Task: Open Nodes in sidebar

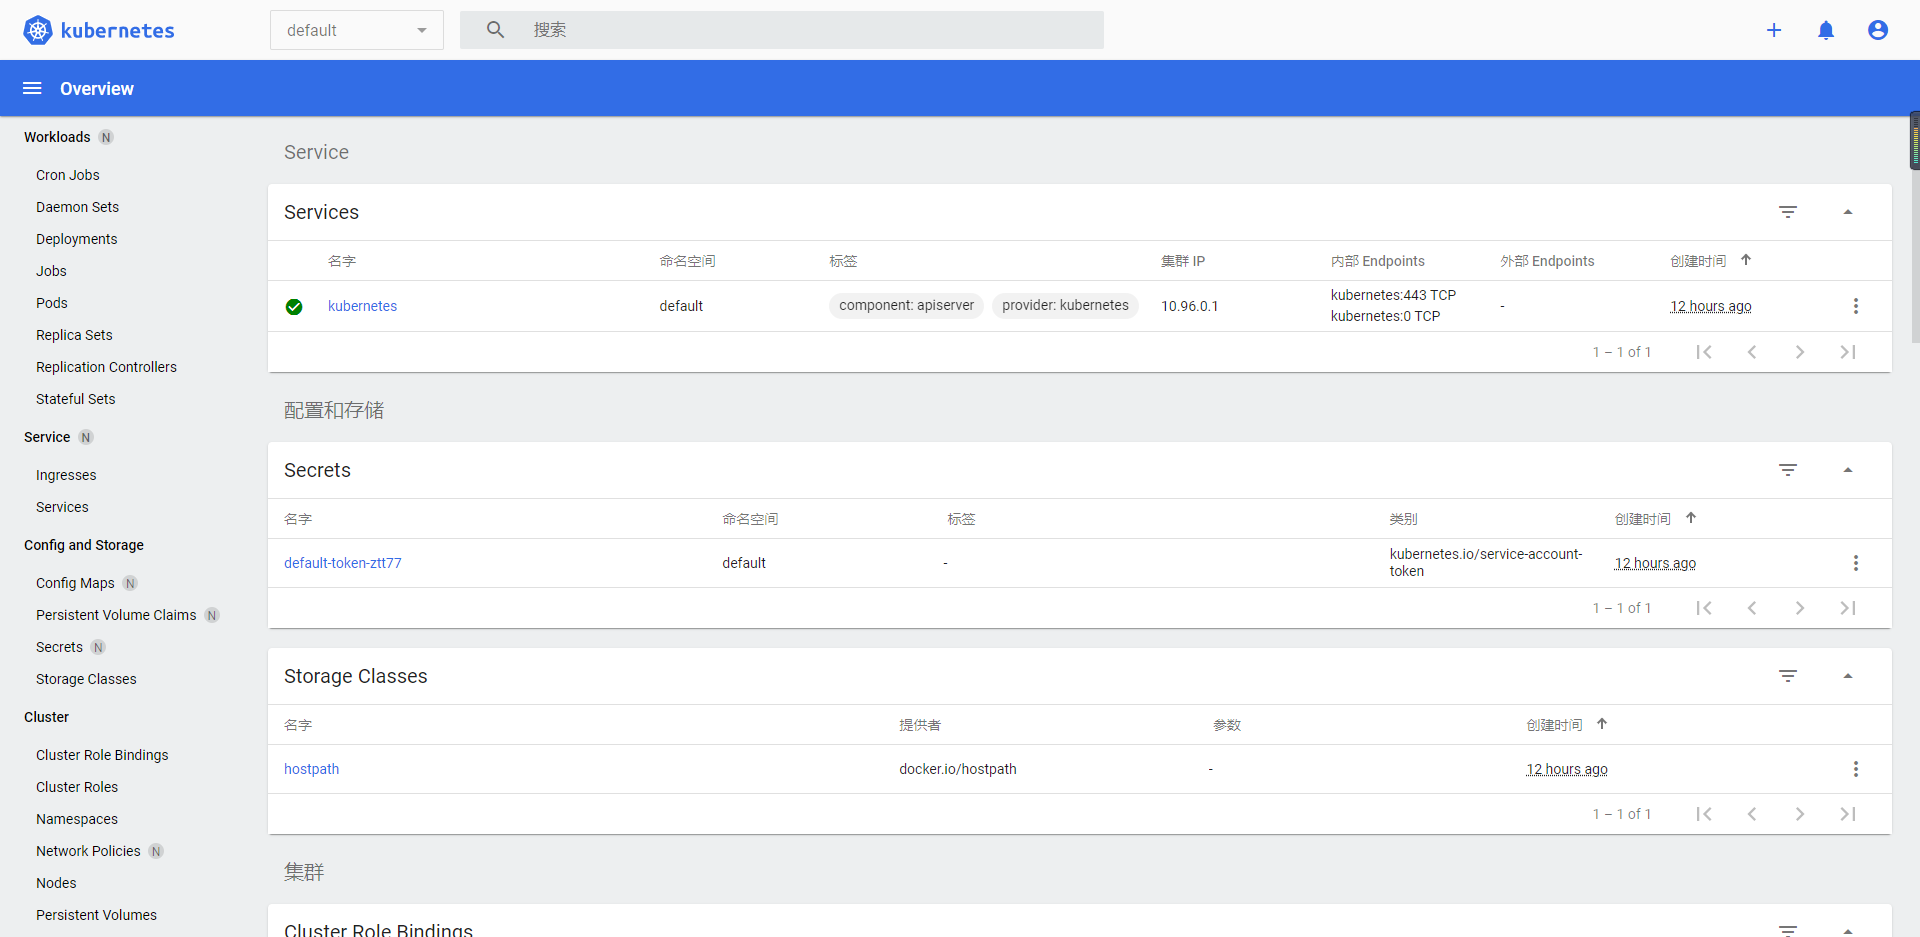Action: 56,883
